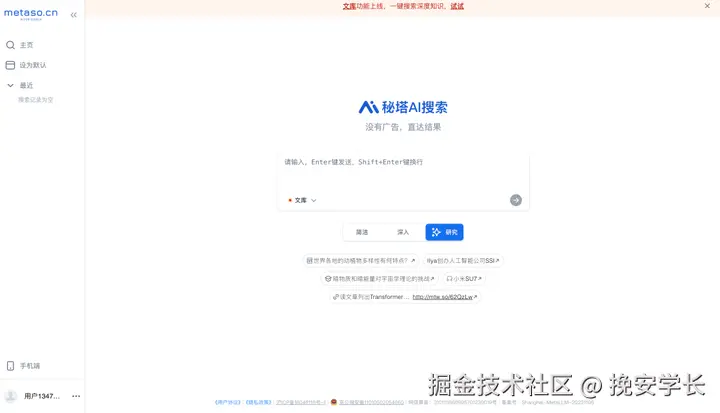Click the phone icon beside 手机端
Screen dimensions: 720x413
coord(10,366)
